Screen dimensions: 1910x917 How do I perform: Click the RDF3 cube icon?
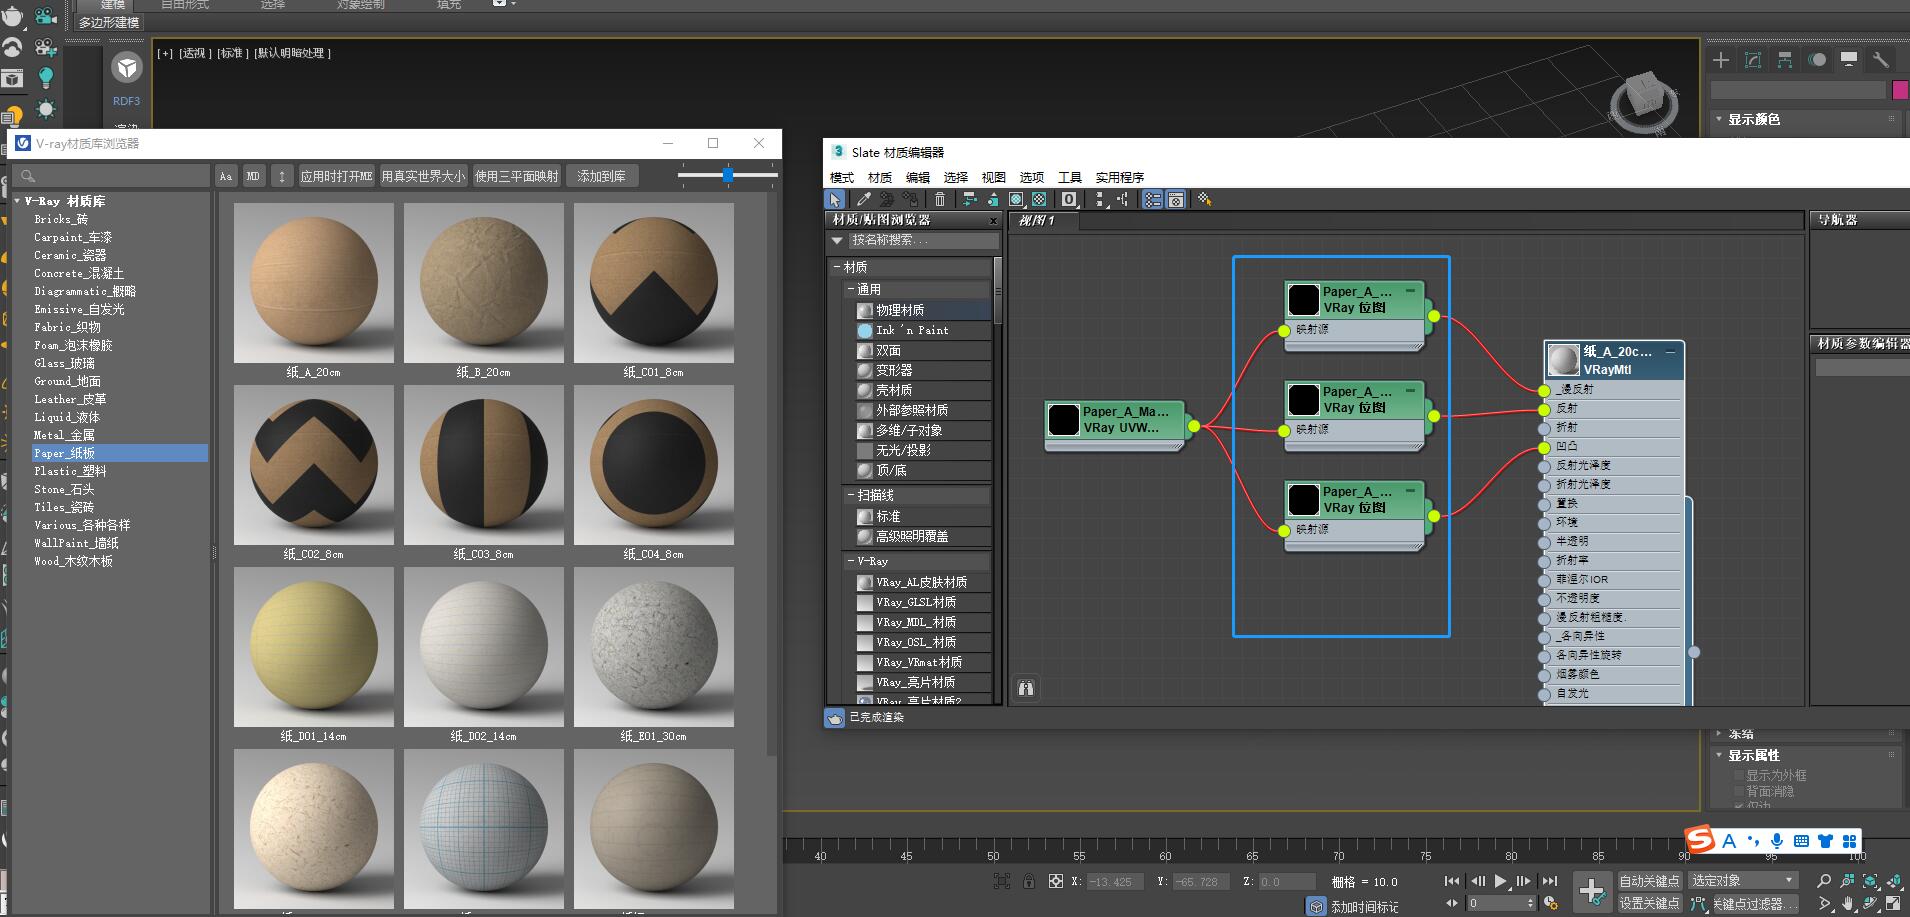point(127,68)
